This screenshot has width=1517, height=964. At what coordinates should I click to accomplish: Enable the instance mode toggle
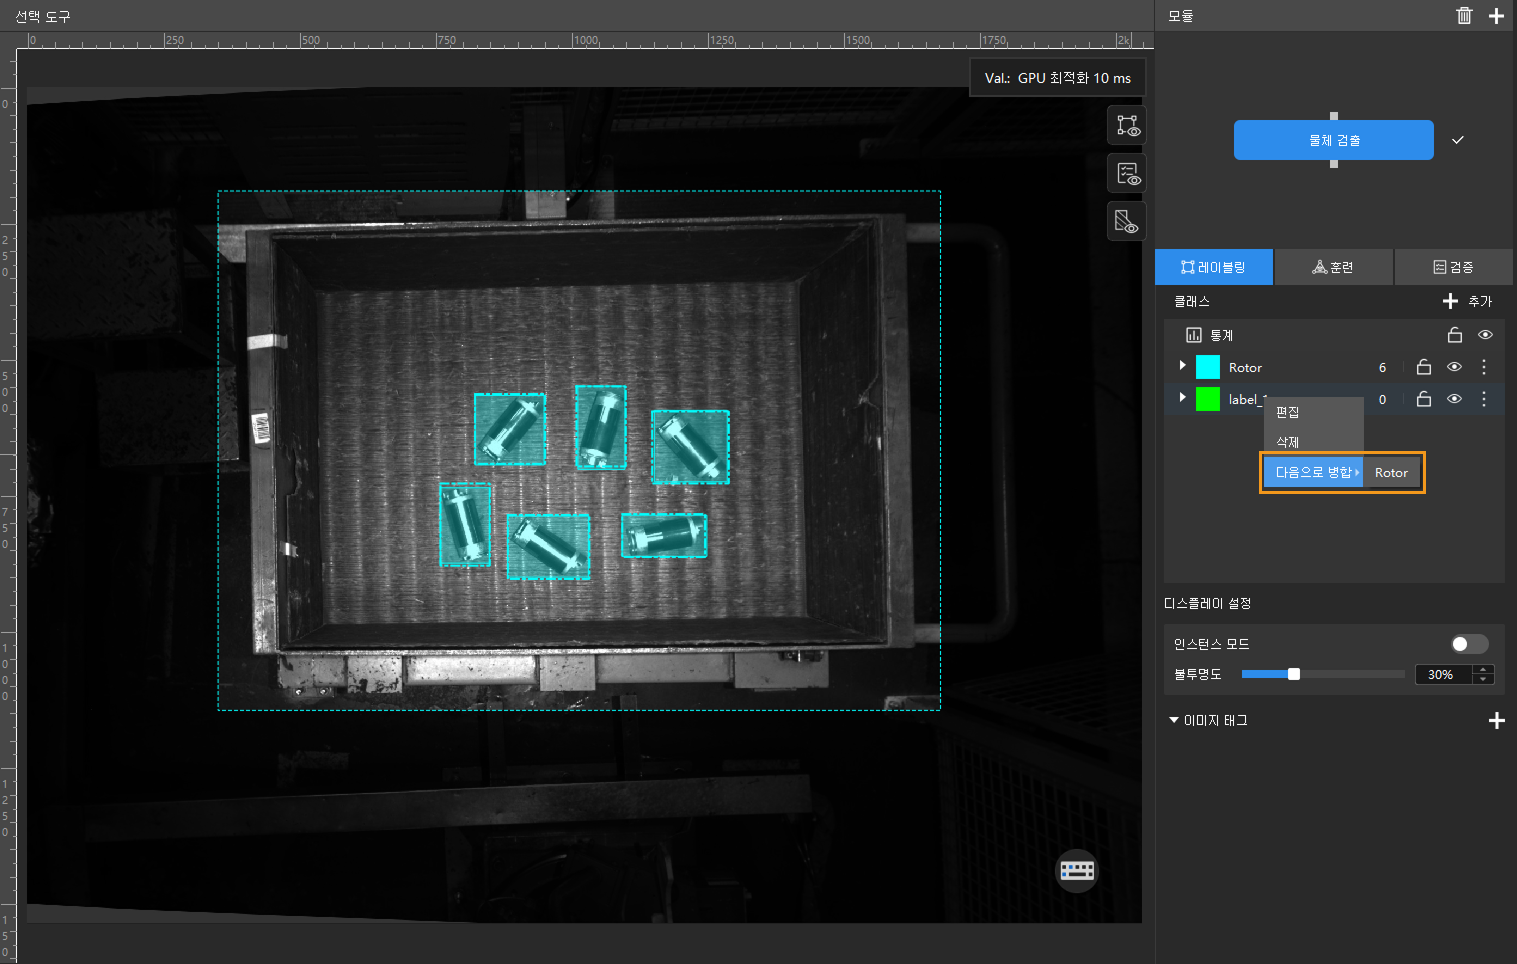tap(1469, 644)
